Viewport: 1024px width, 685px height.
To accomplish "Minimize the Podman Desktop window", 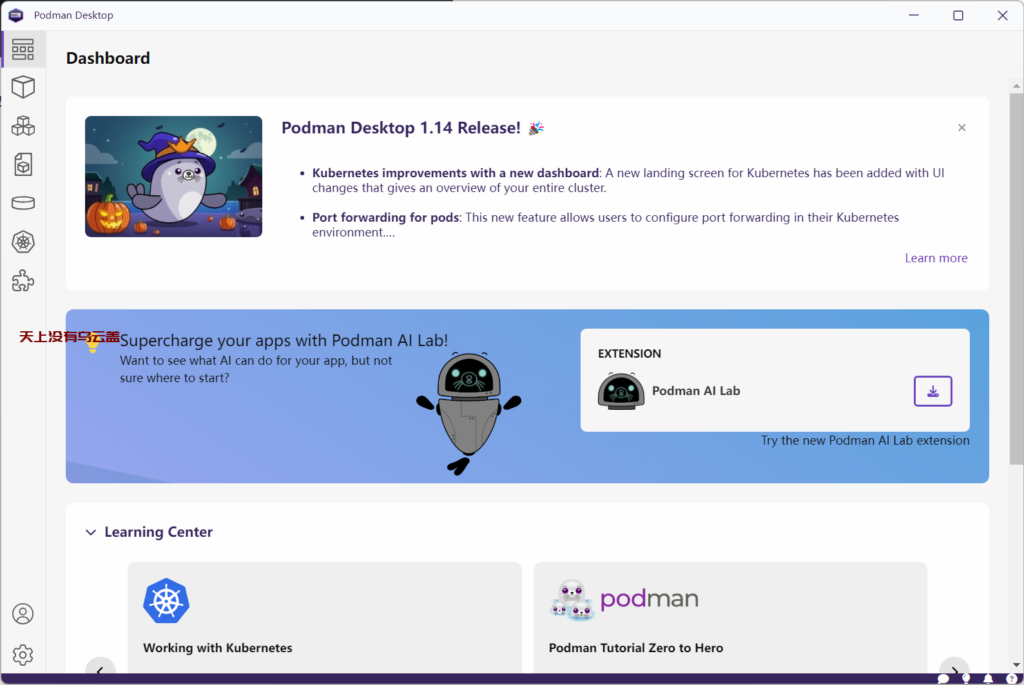I will coord(914,15).
